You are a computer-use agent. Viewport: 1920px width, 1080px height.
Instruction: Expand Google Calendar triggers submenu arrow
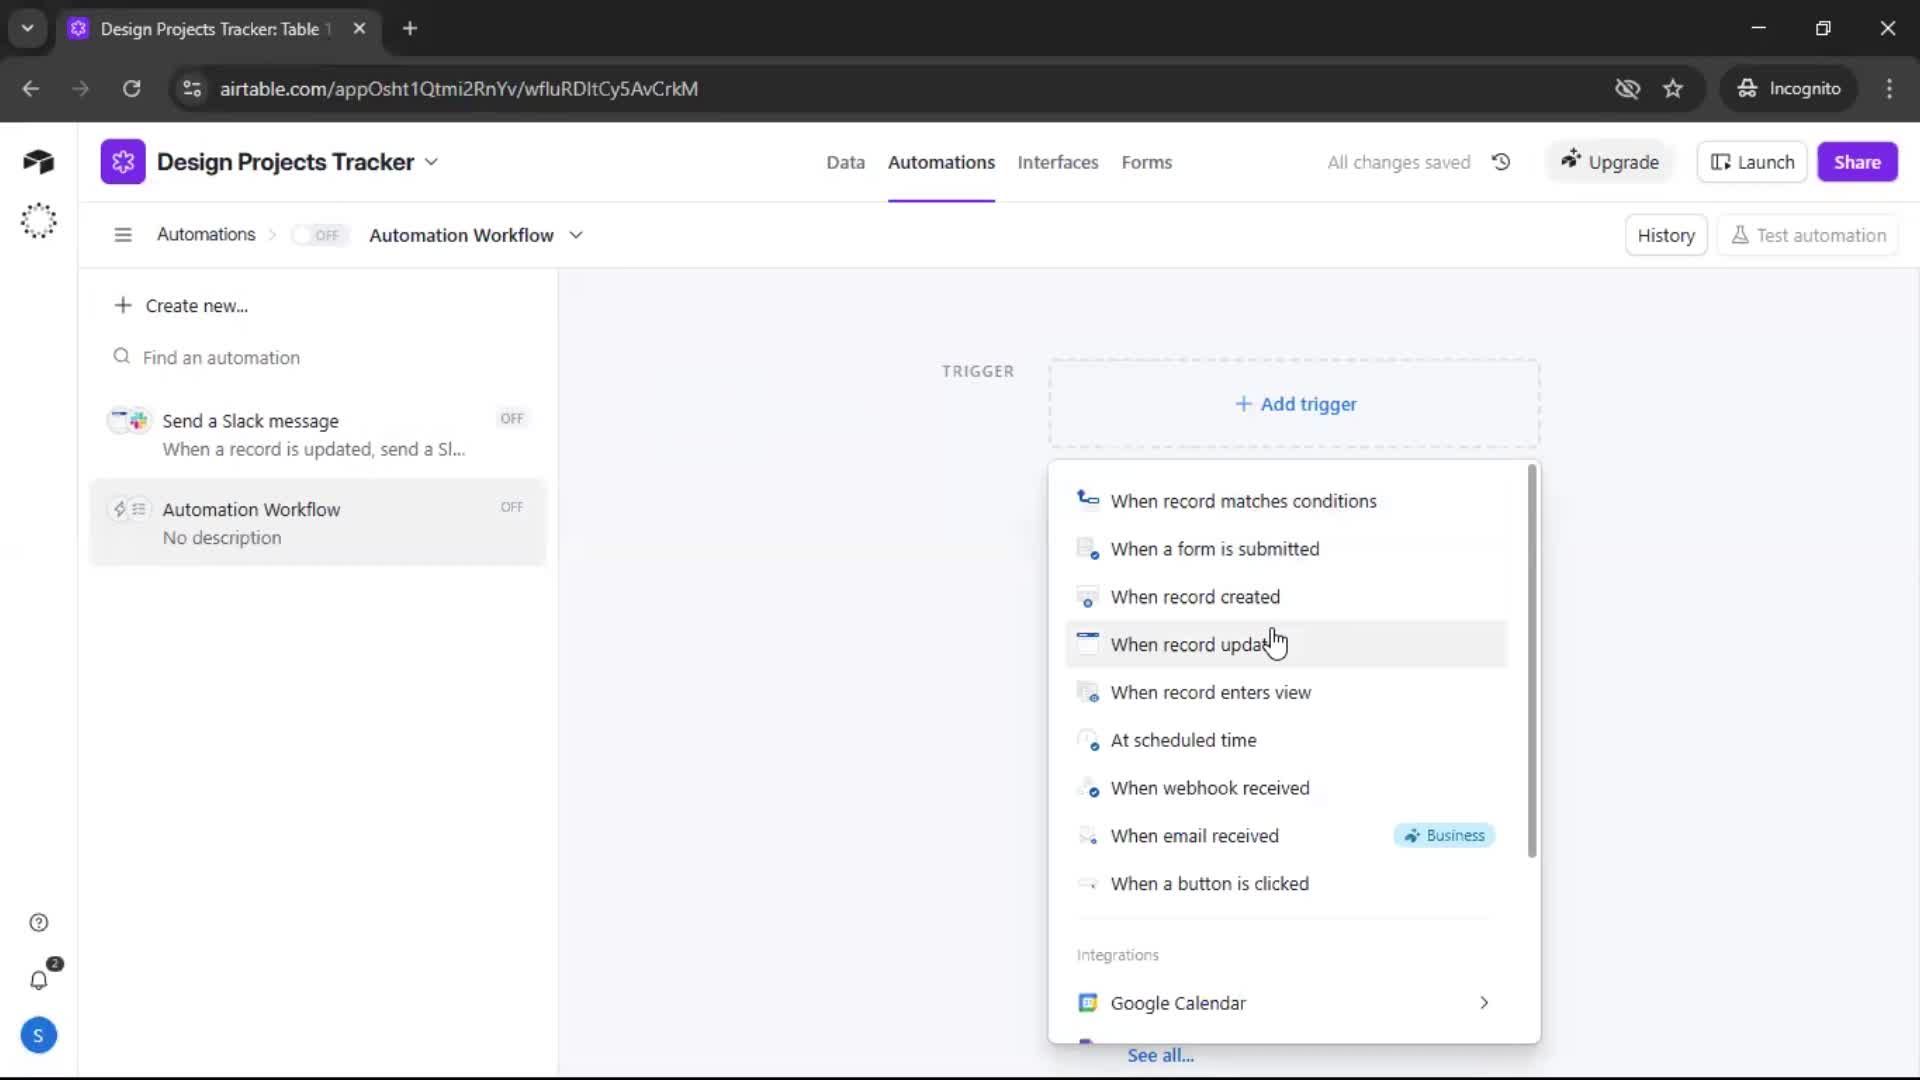(x=1484, y=1003)
